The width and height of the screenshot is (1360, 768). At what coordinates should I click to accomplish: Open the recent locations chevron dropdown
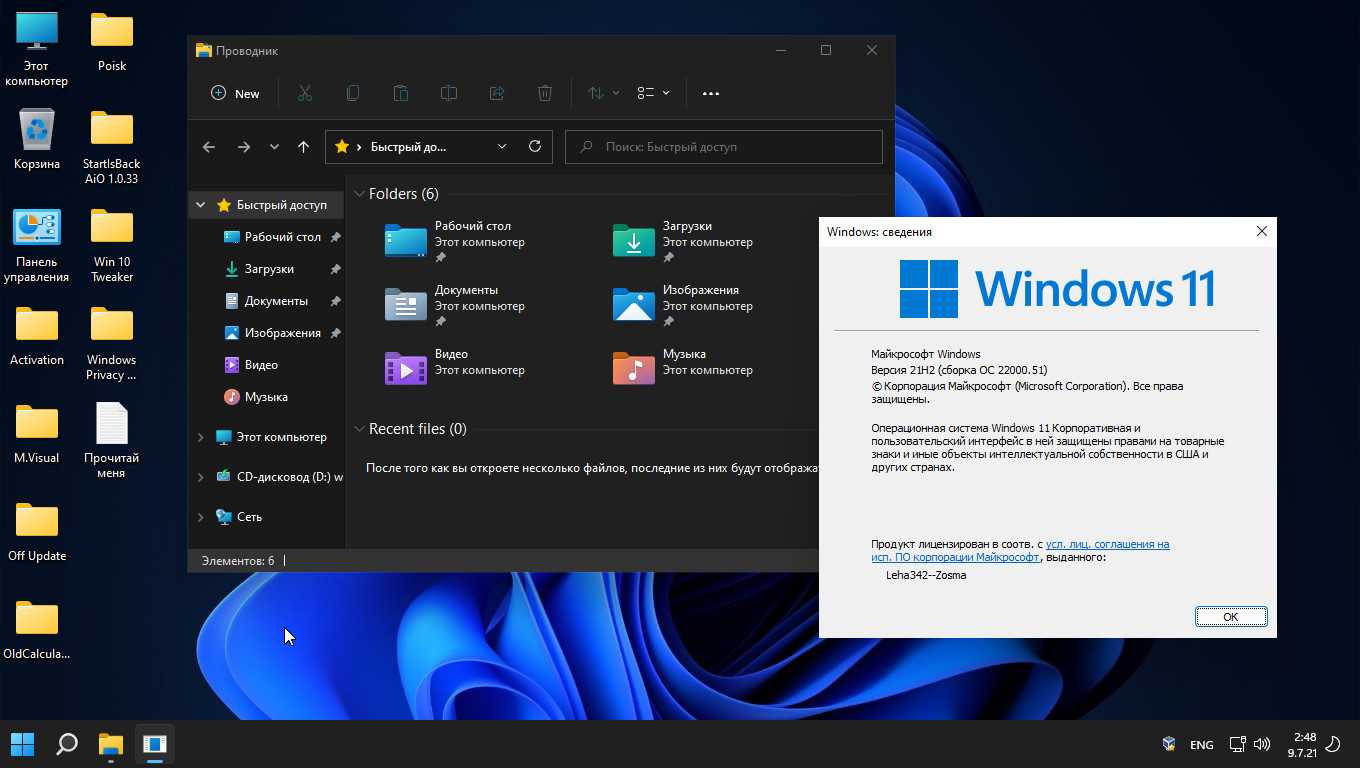tap(274, 147)
